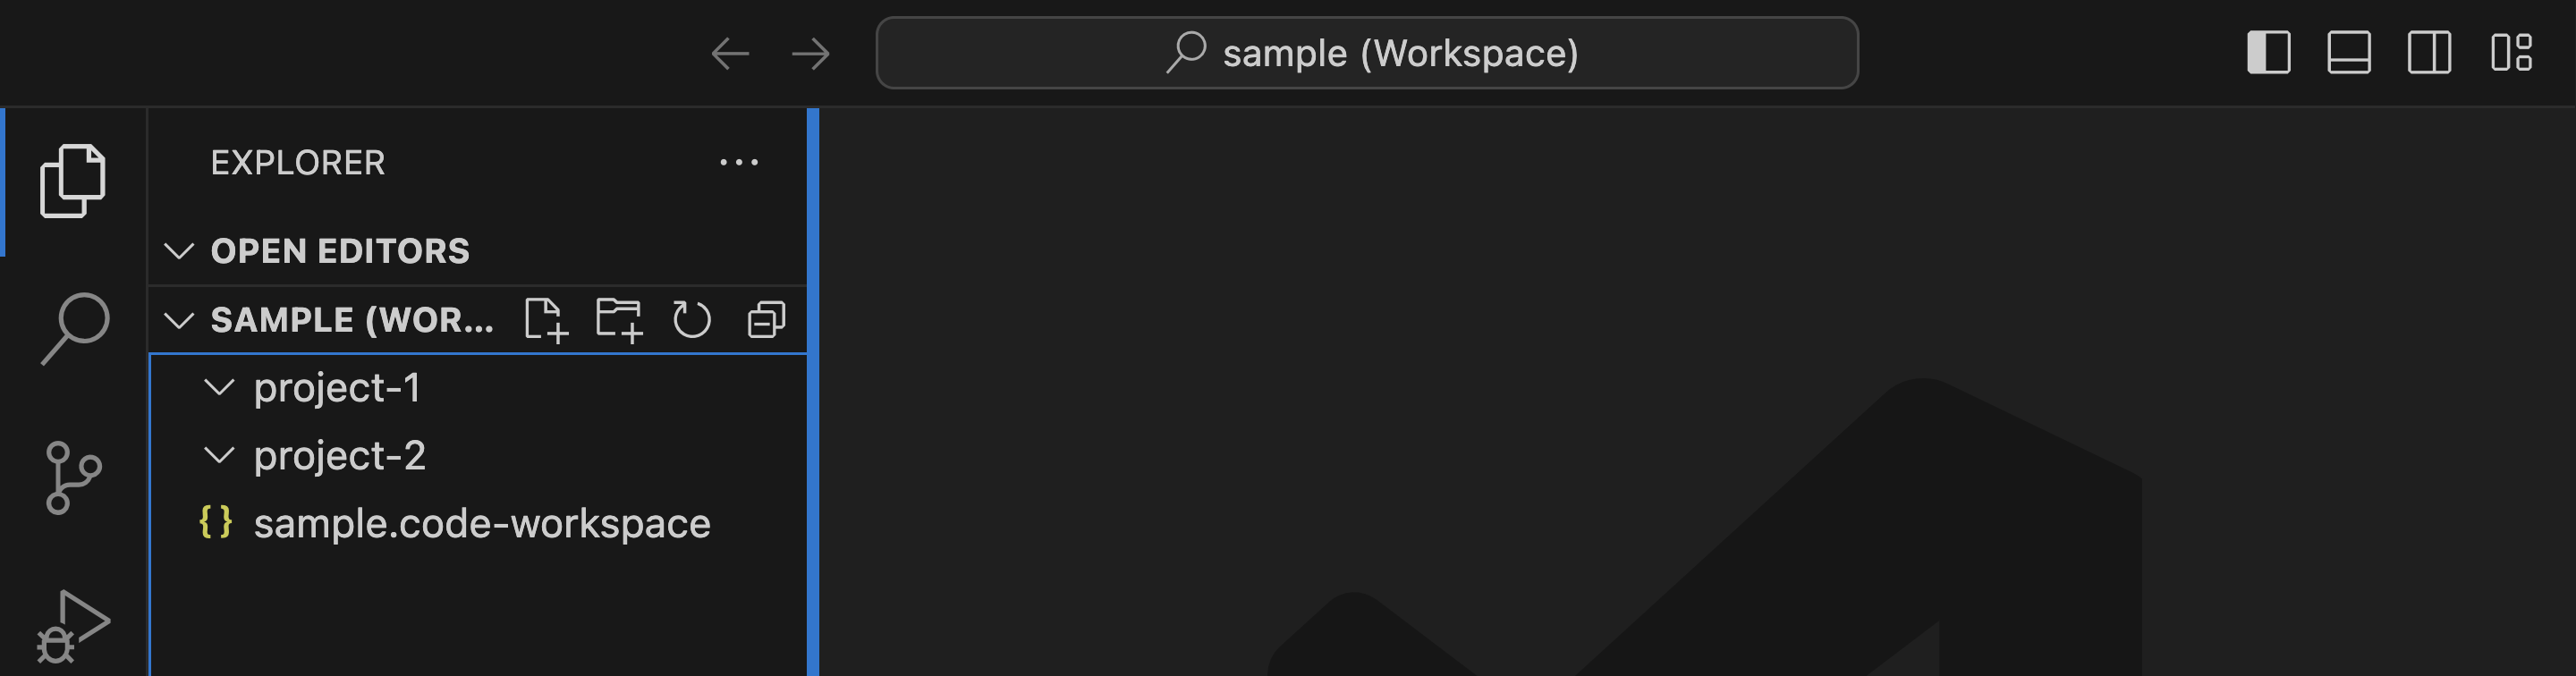
Task: Collapse all folders in the explorer
Action: click(764, 320)
